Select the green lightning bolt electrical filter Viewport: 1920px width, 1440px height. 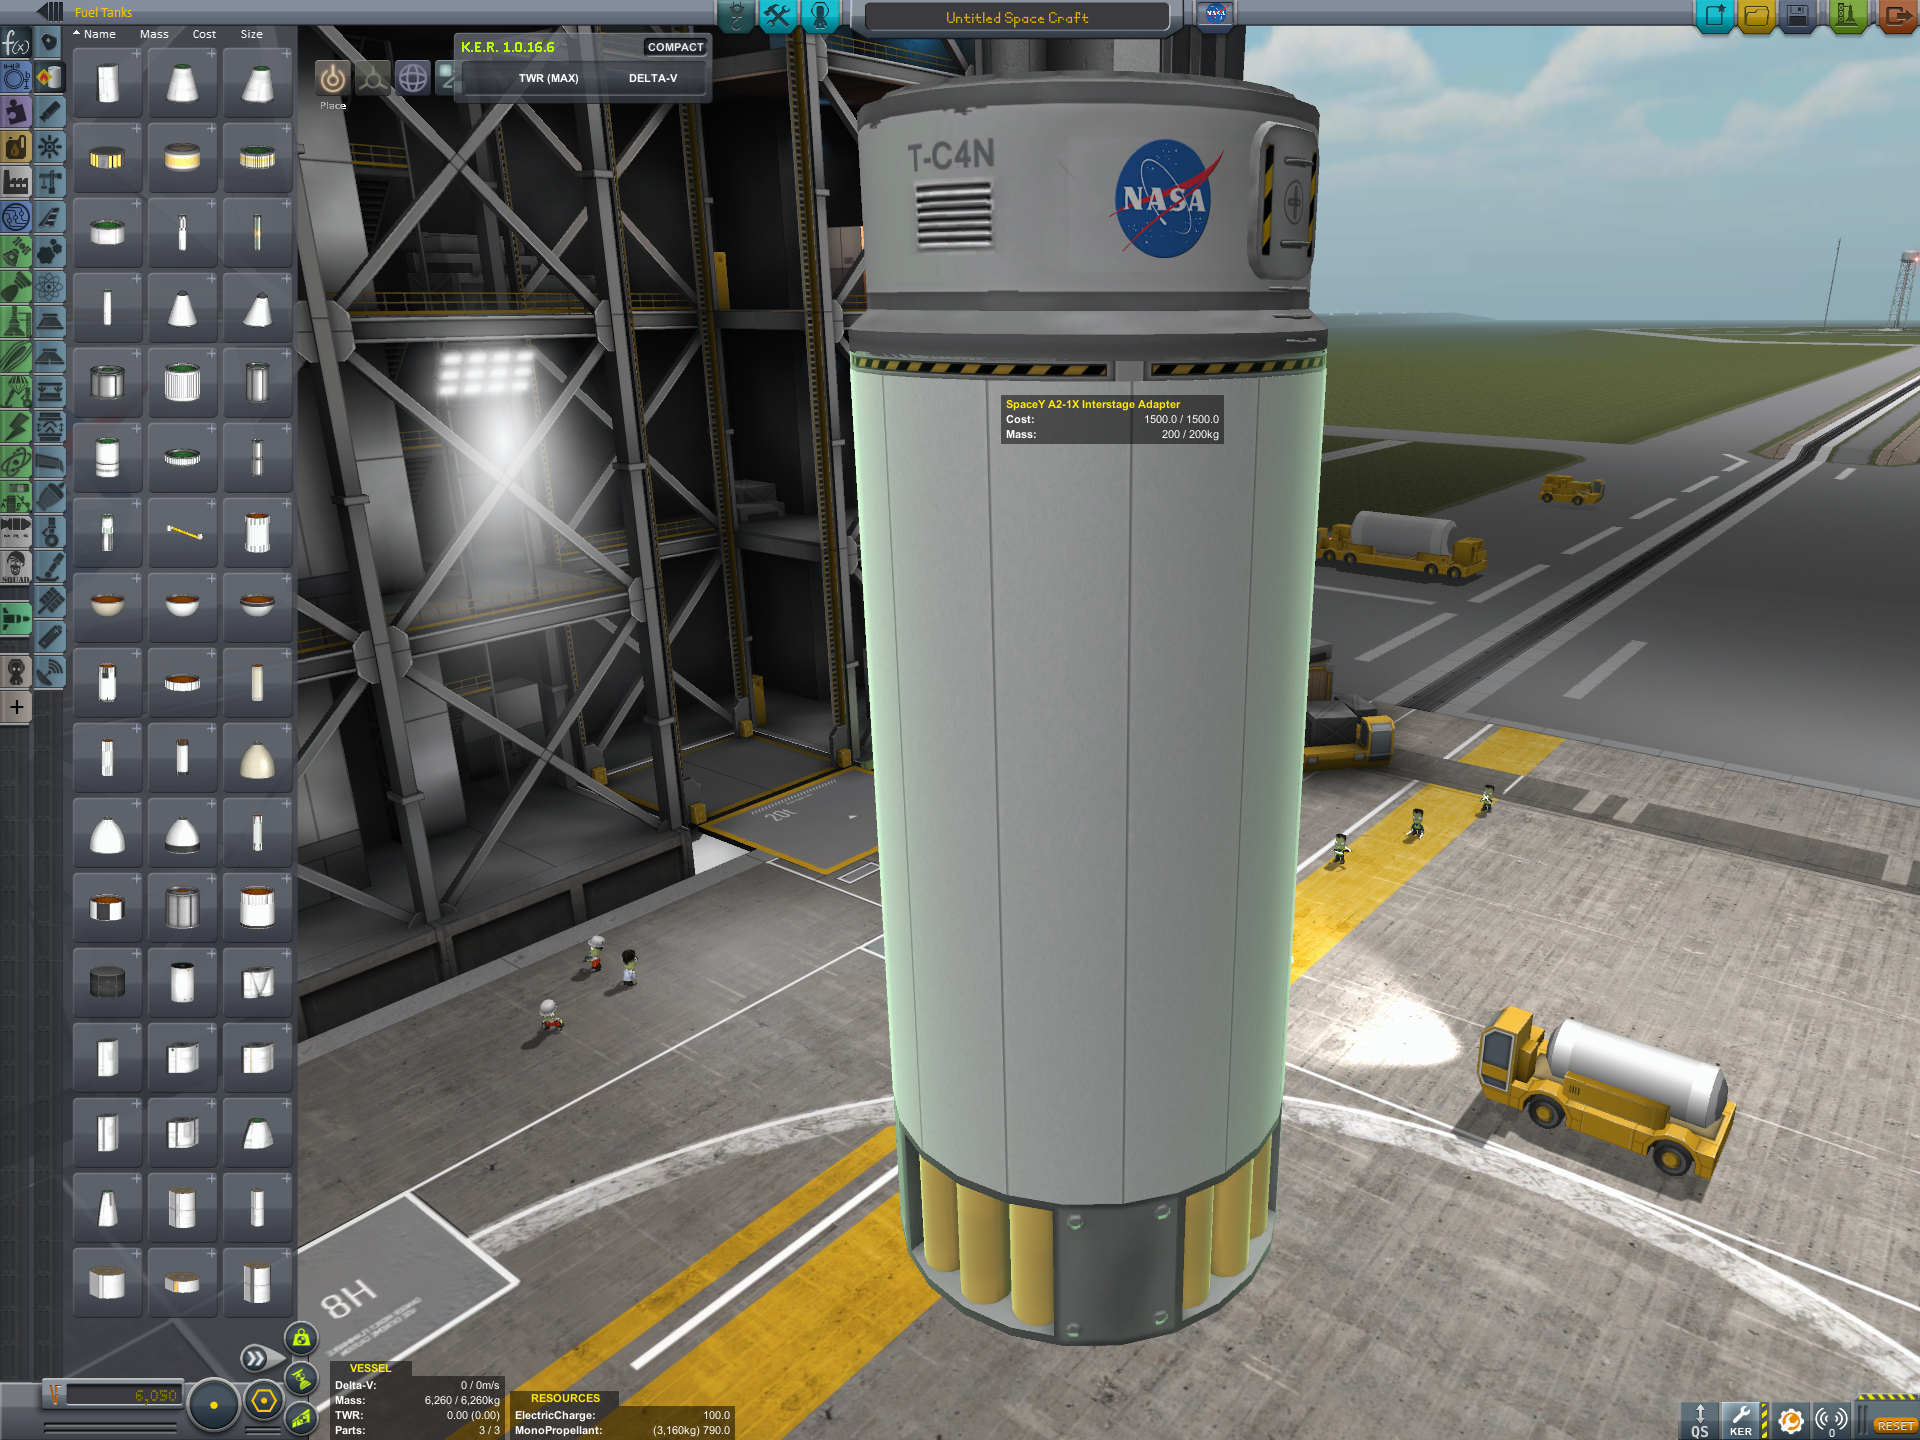point(16,426)
